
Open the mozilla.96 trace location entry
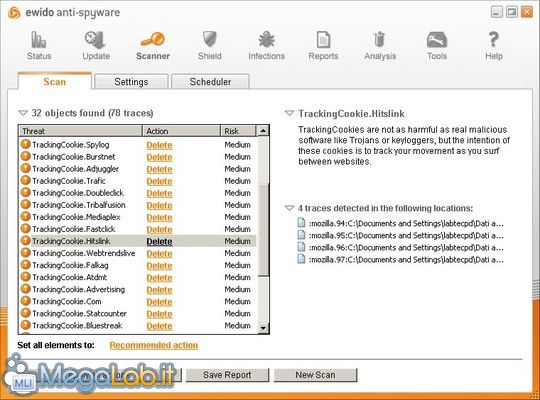[x=401, y=247]
